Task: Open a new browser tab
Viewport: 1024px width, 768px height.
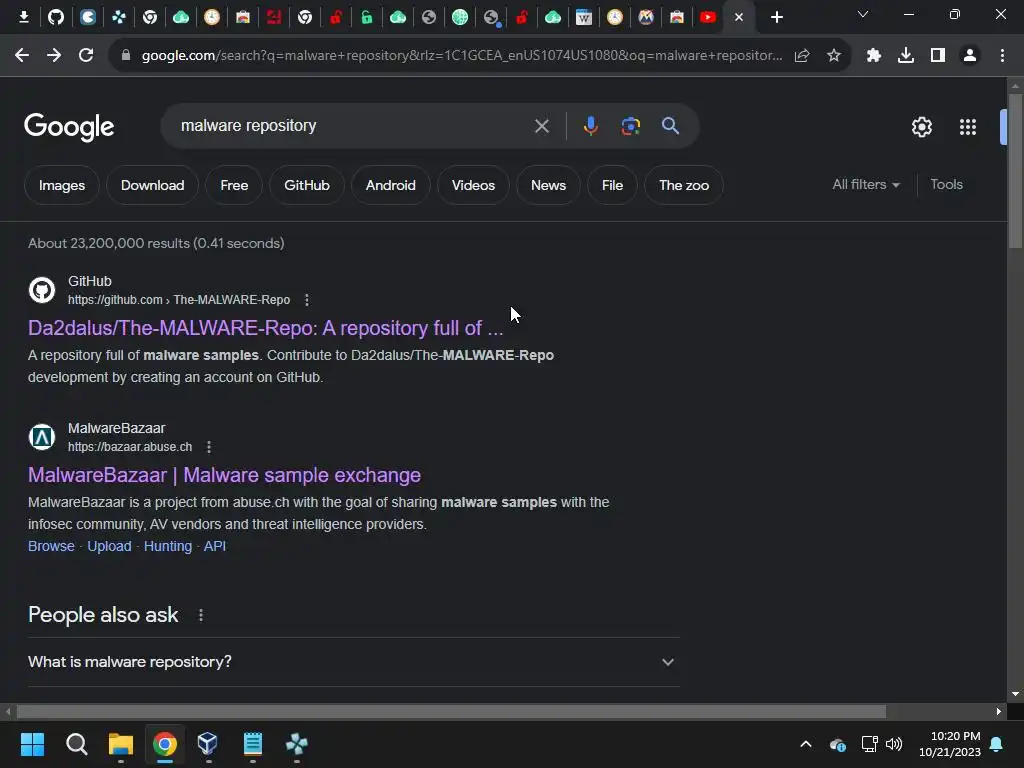Action: tap(776, 18)
